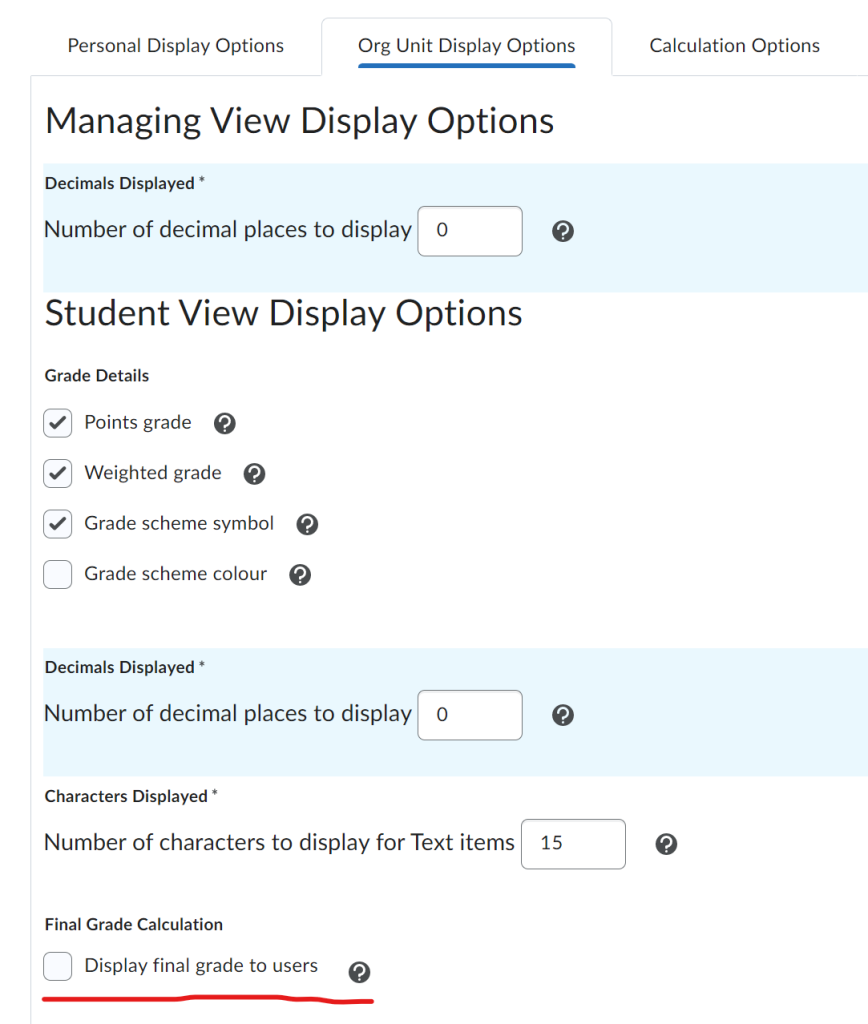Viewport: 868px width, 1024px height.
Task: Uncheck Grade scheme symbol
Action: [x=57, y=523]
